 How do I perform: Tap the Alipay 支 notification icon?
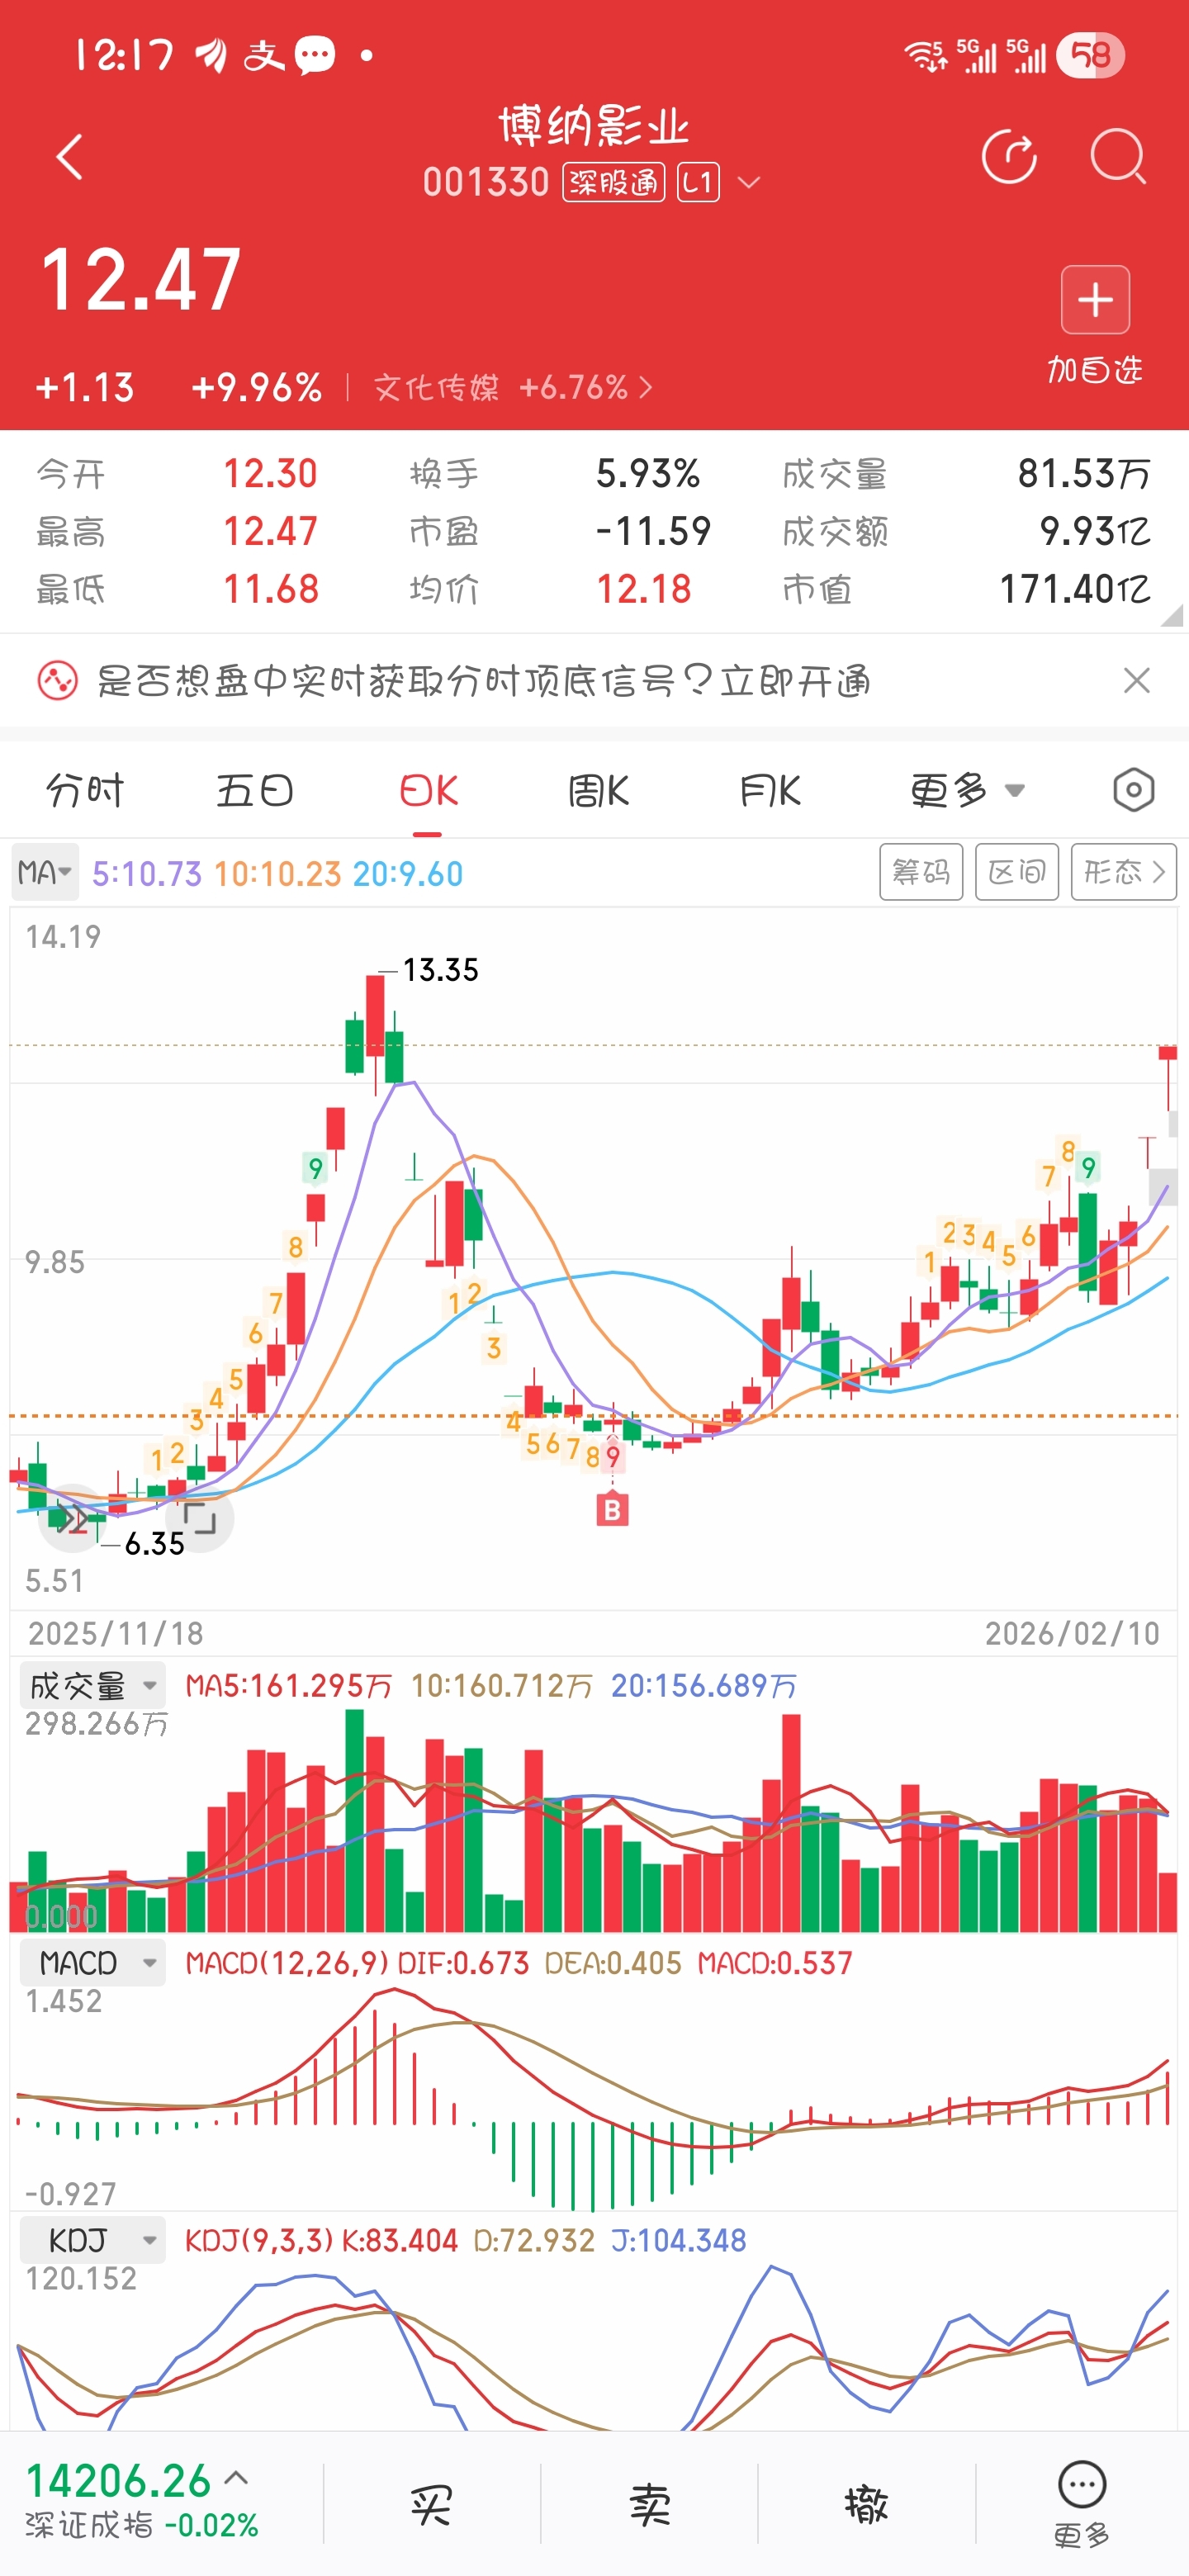click(x=264, y=55)
